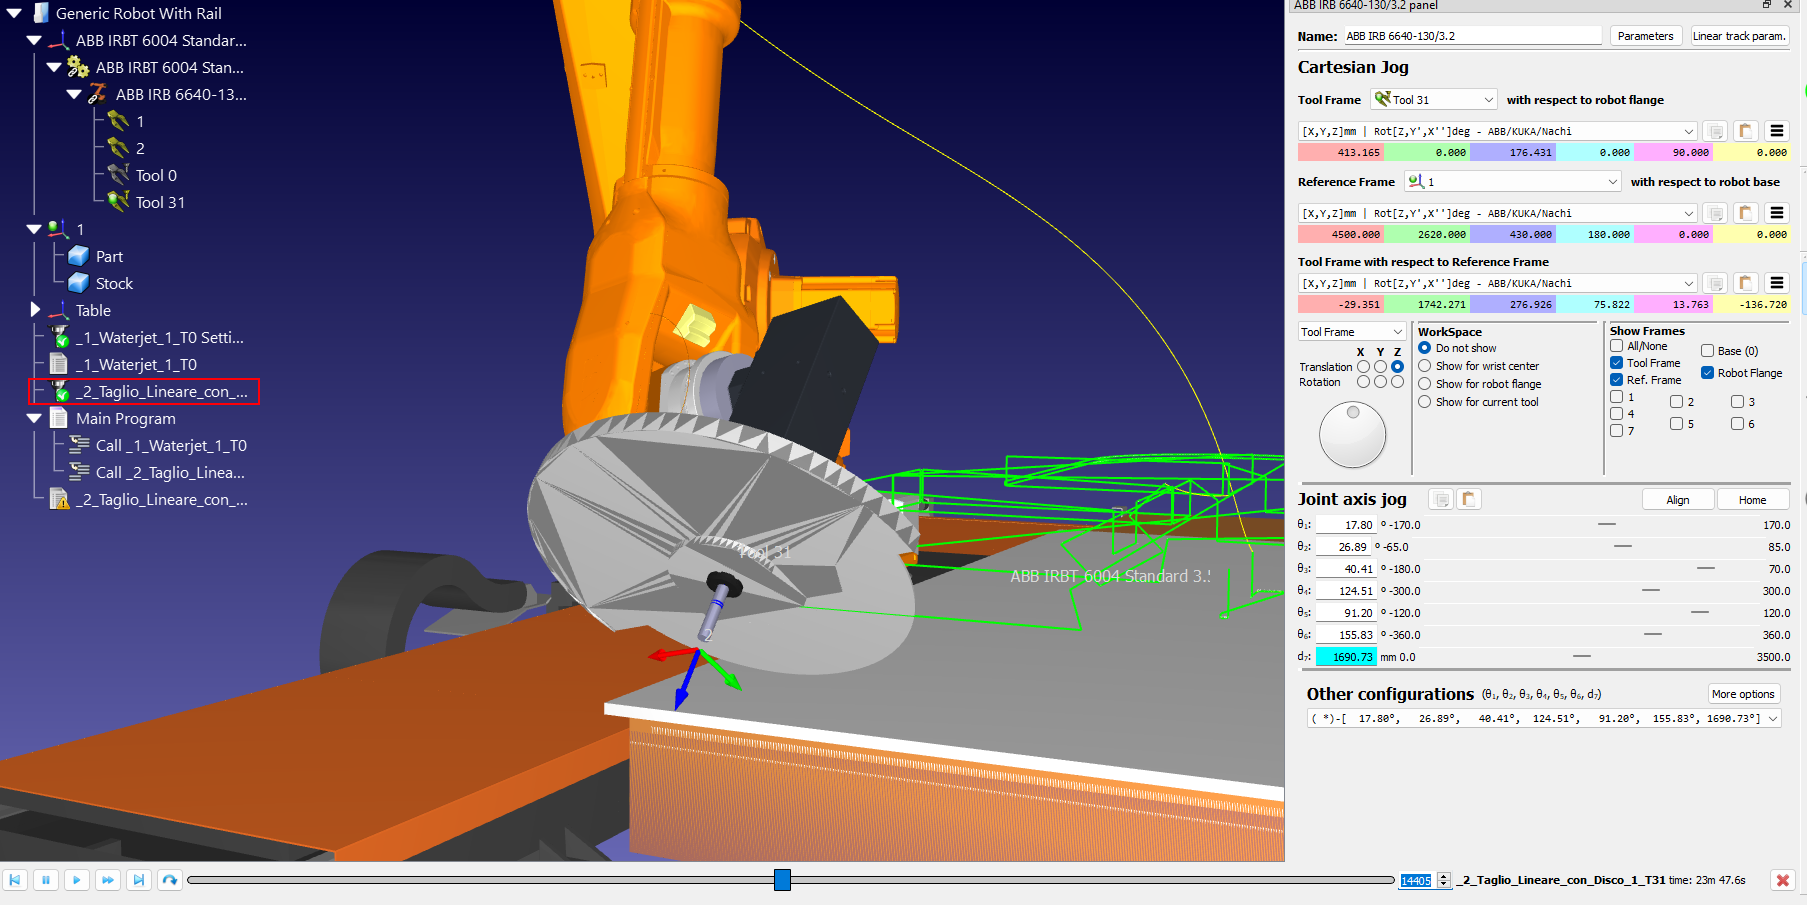Open the Linear track param. settings
The height and width of the screenshot is (905, 1807).
1738,36
